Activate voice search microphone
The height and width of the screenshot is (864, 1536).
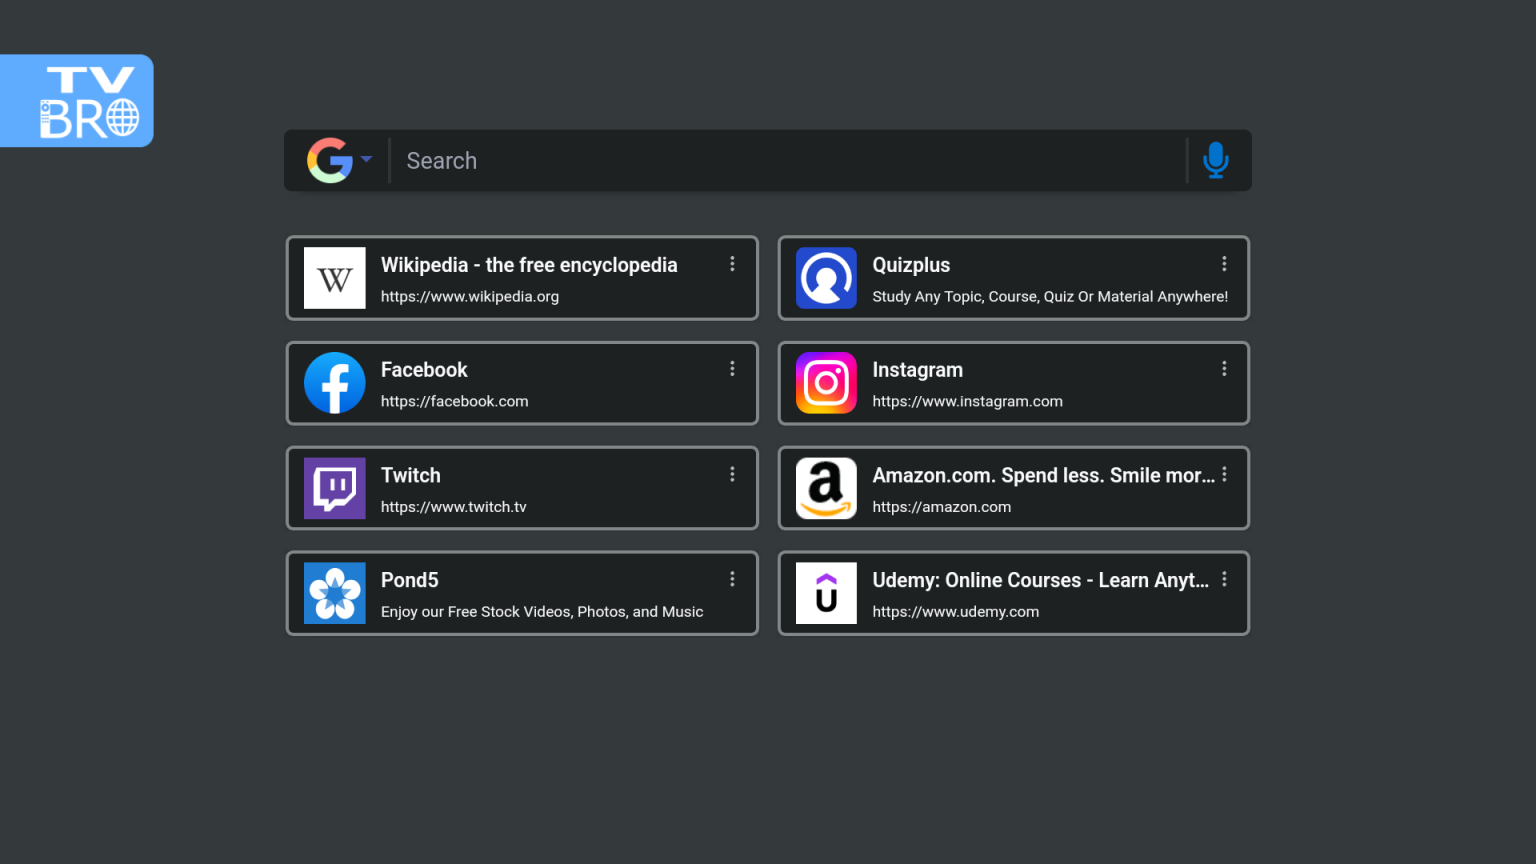[x=1215, y=160]
